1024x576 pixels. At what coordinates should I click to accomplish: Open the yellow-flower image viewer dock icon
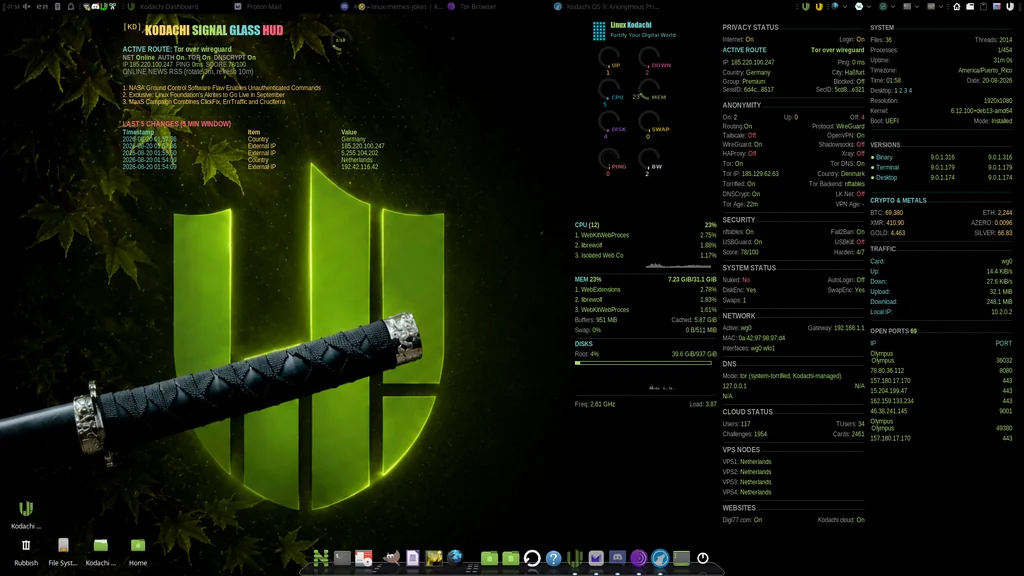point(434,558)
